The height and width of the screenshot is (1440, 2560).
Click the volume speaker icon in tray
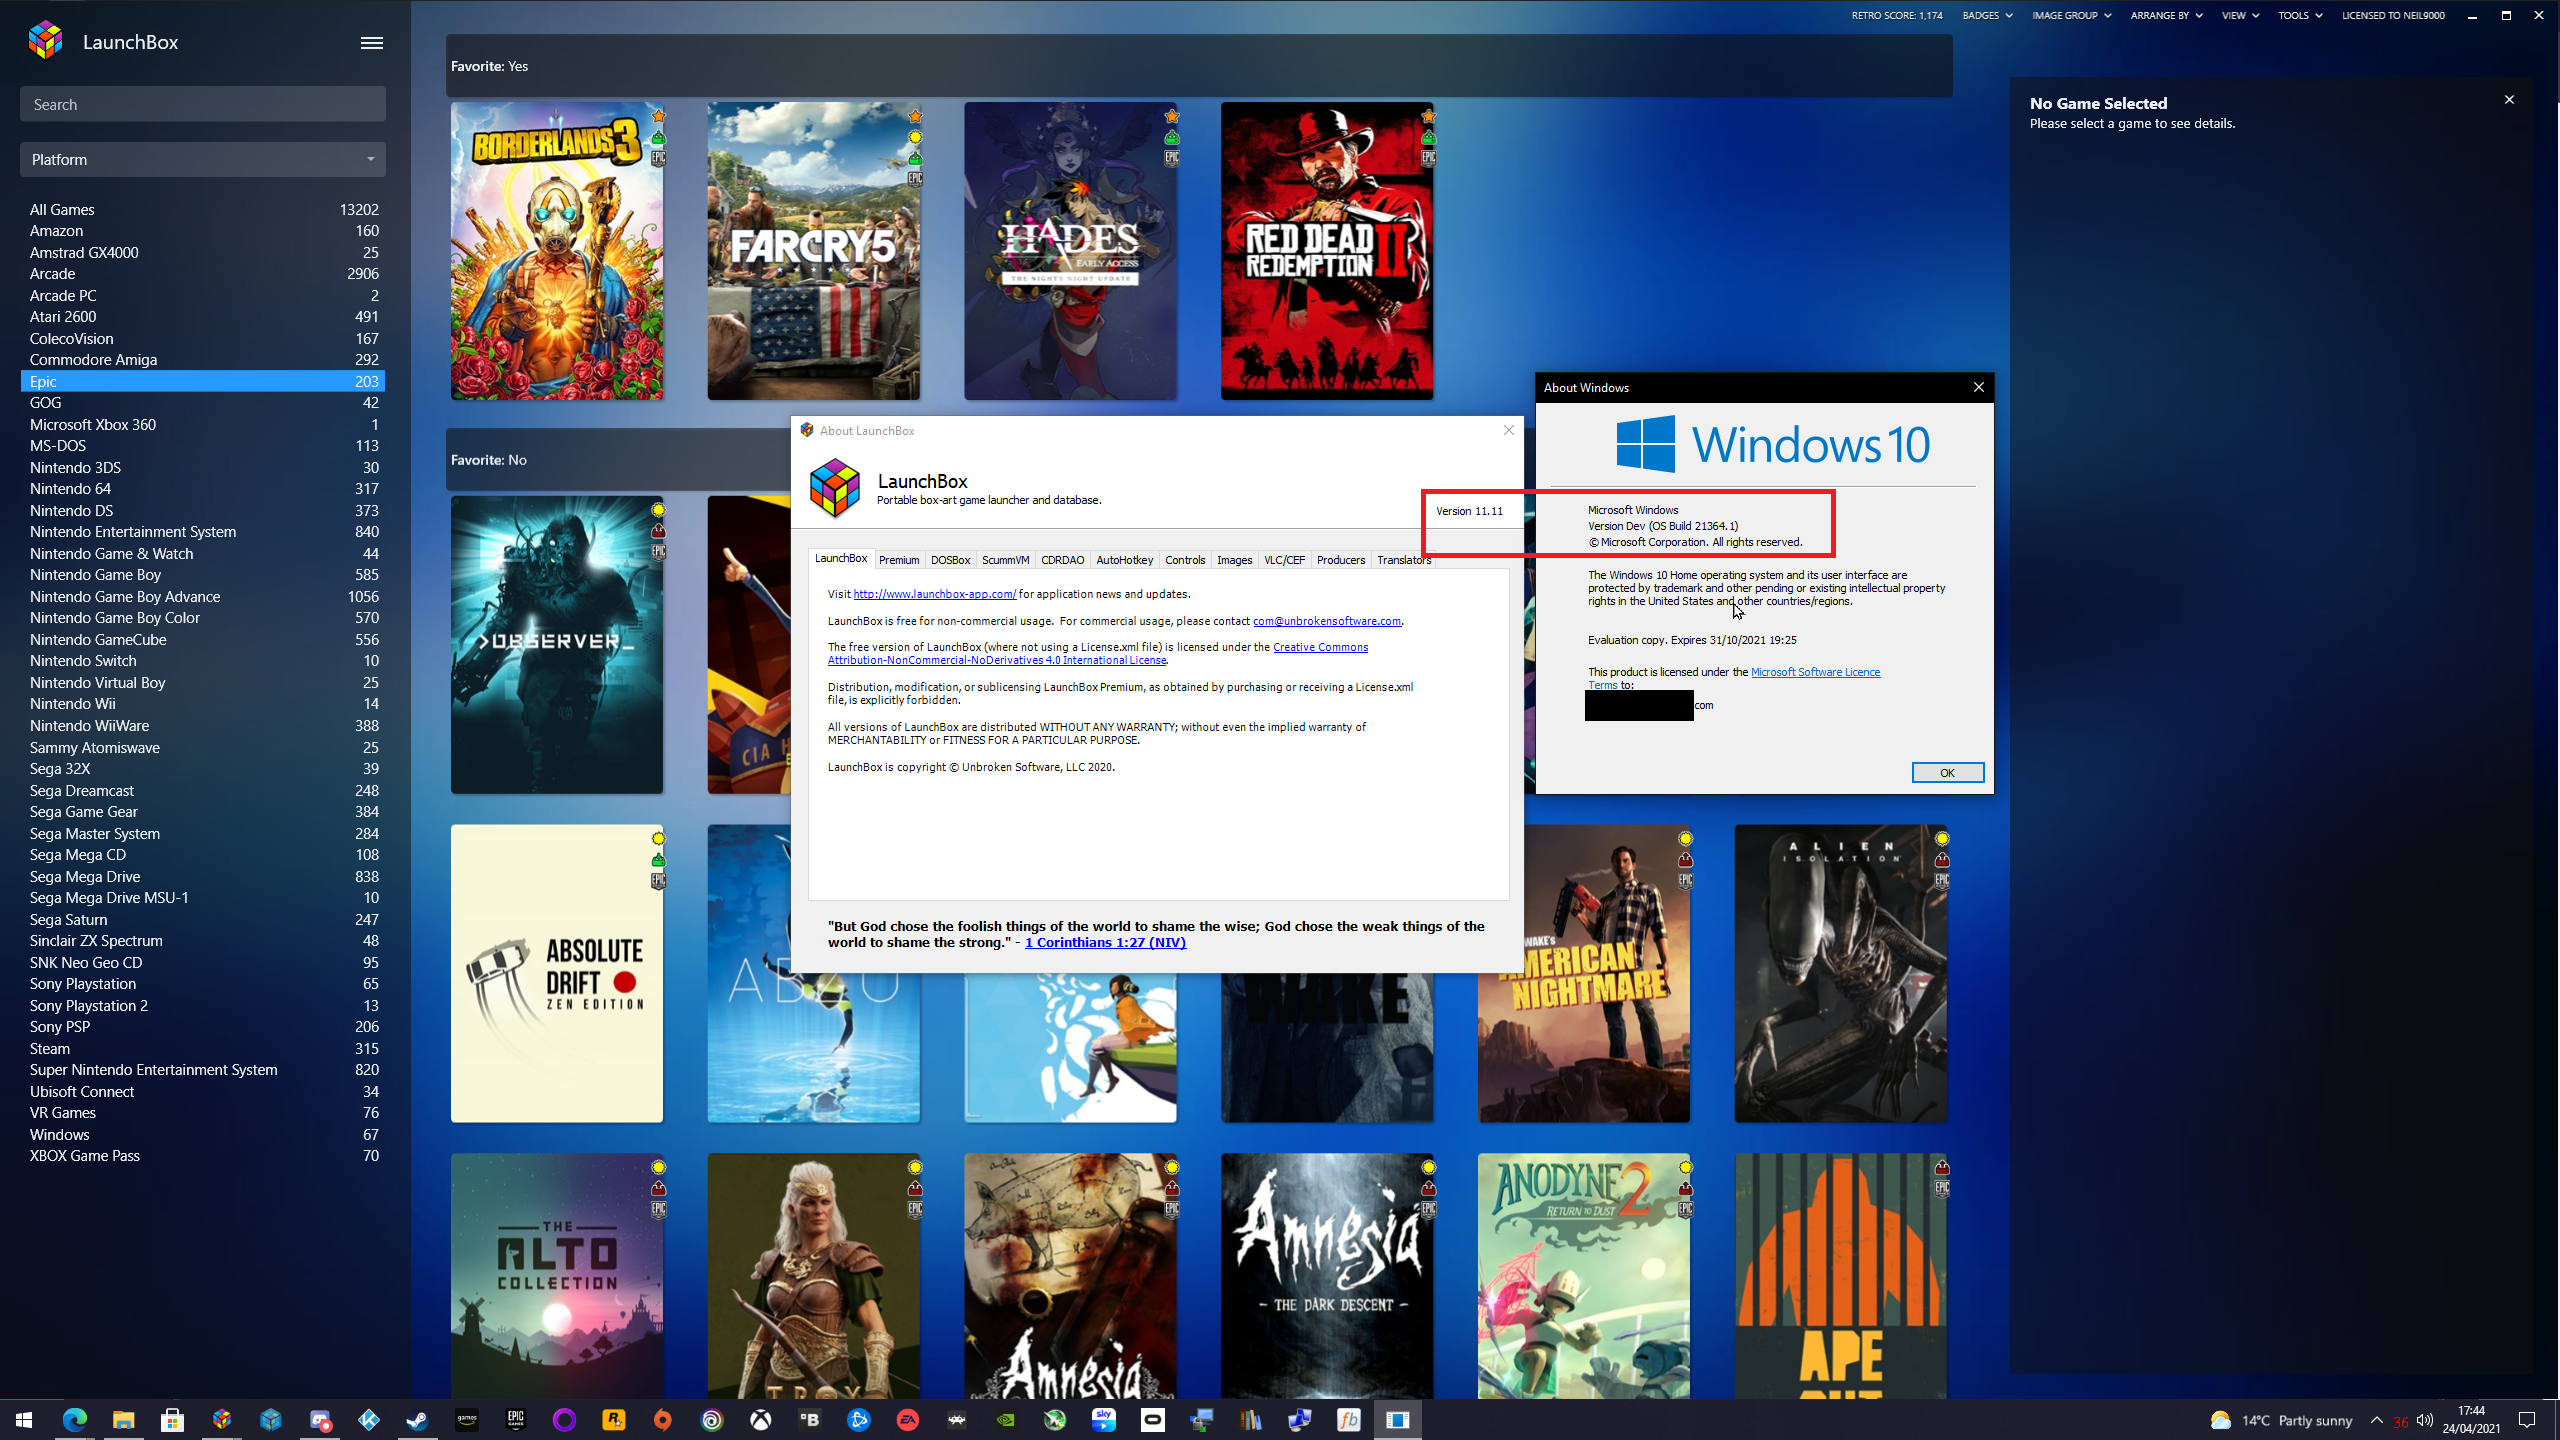coord(2425,1421)
